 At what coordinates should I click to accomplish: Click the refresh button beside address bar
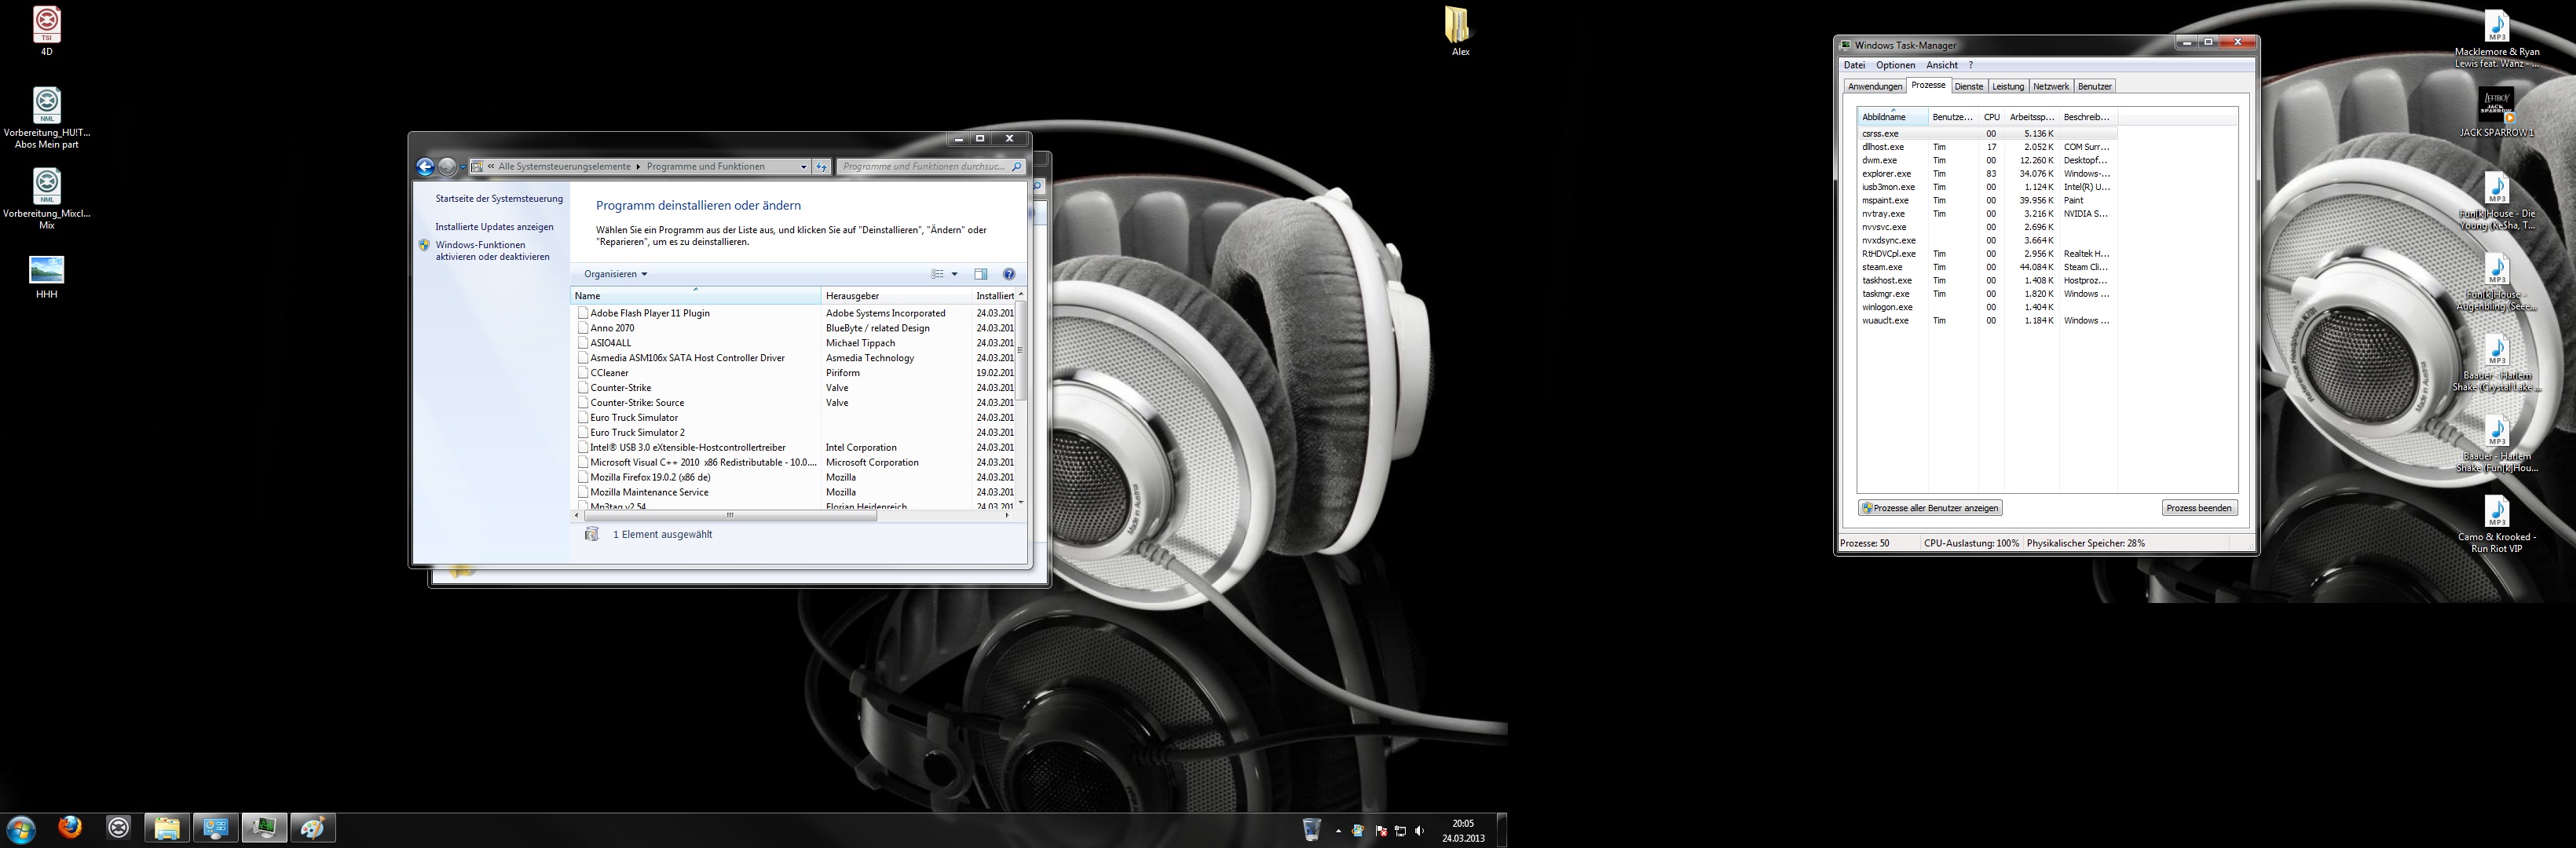point(822,167)
